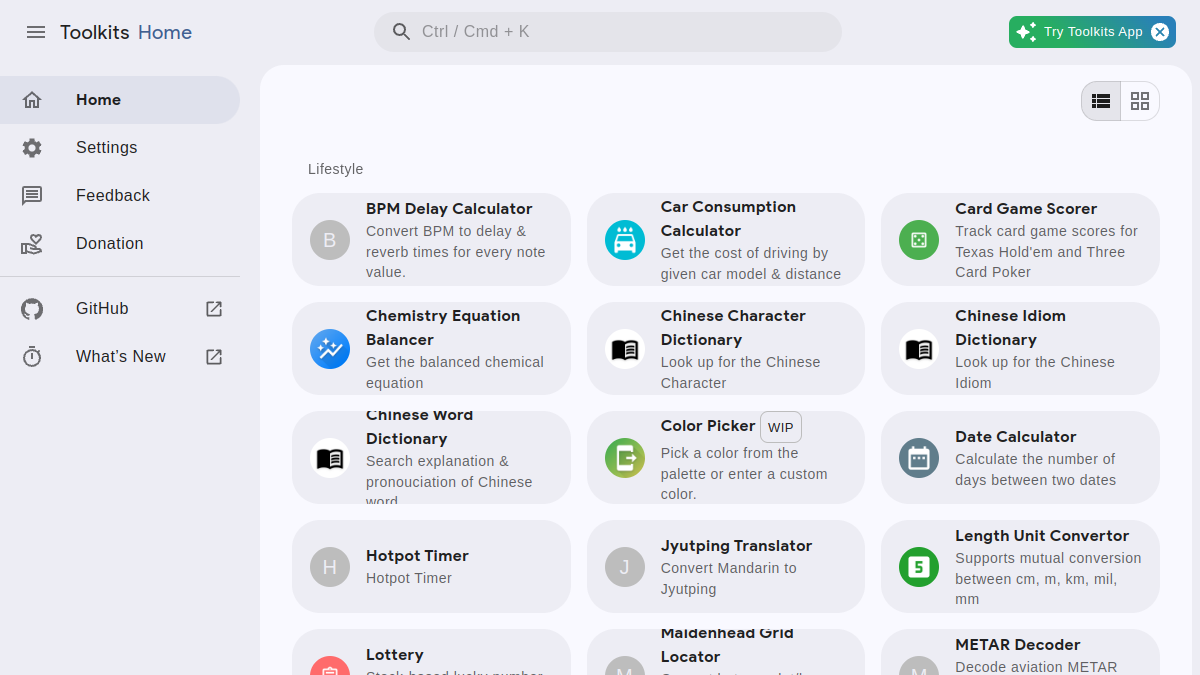Viewport: 1200px width, 675px height.
Task: Open Settings from the sidebar
Action: 120,148
